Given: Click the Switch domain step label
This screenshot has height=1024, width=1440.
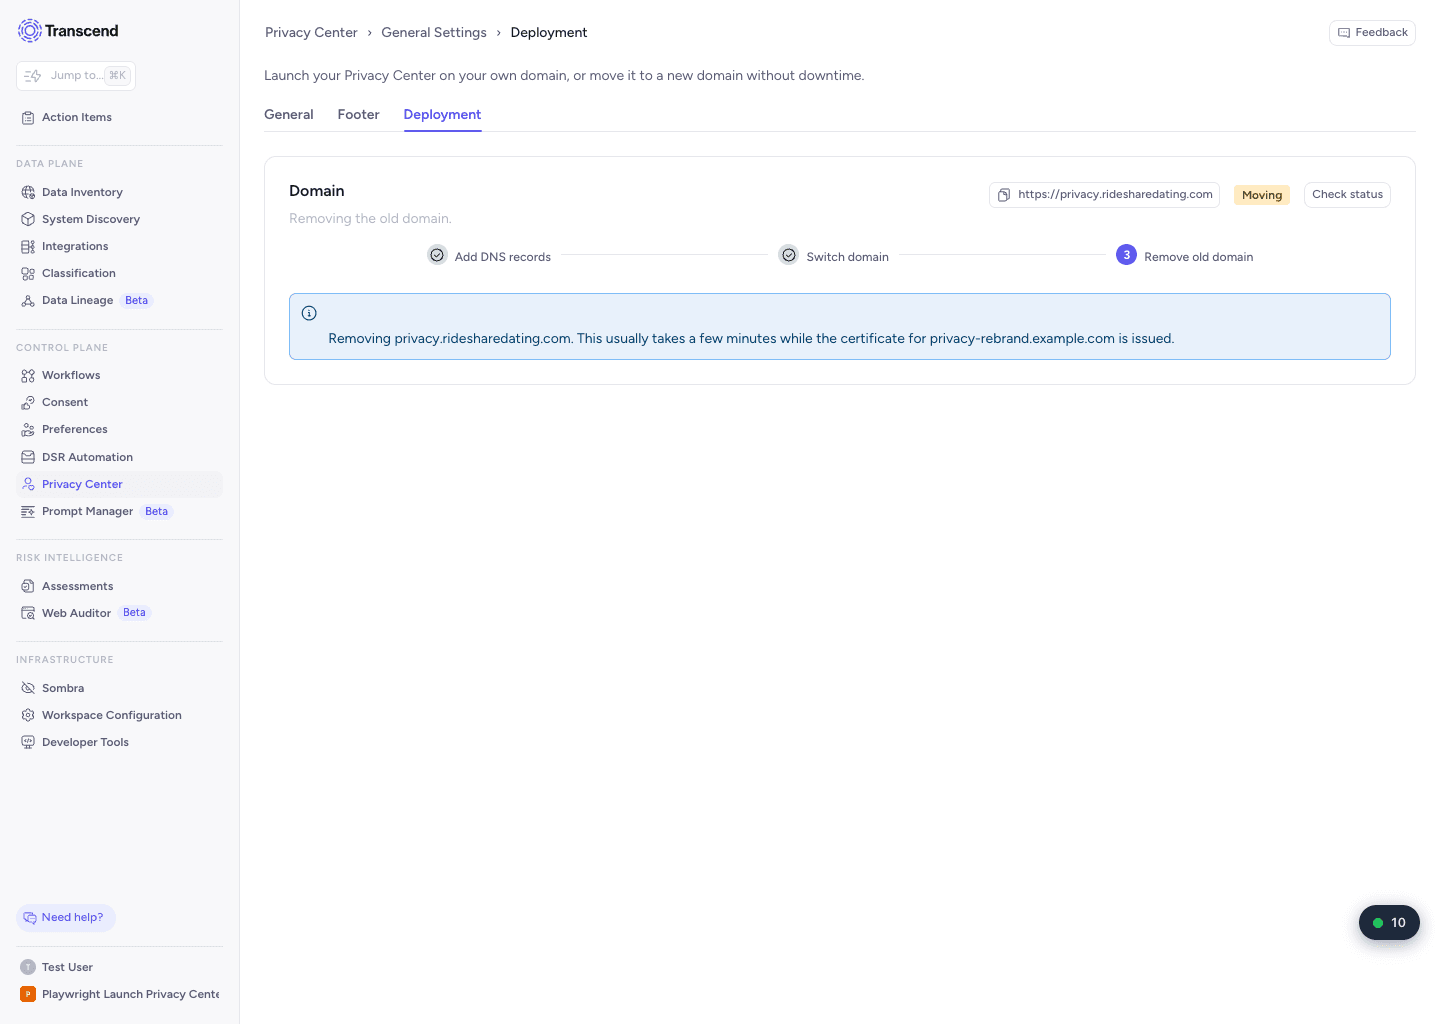Looking at the screenshot, I should 847,257.
